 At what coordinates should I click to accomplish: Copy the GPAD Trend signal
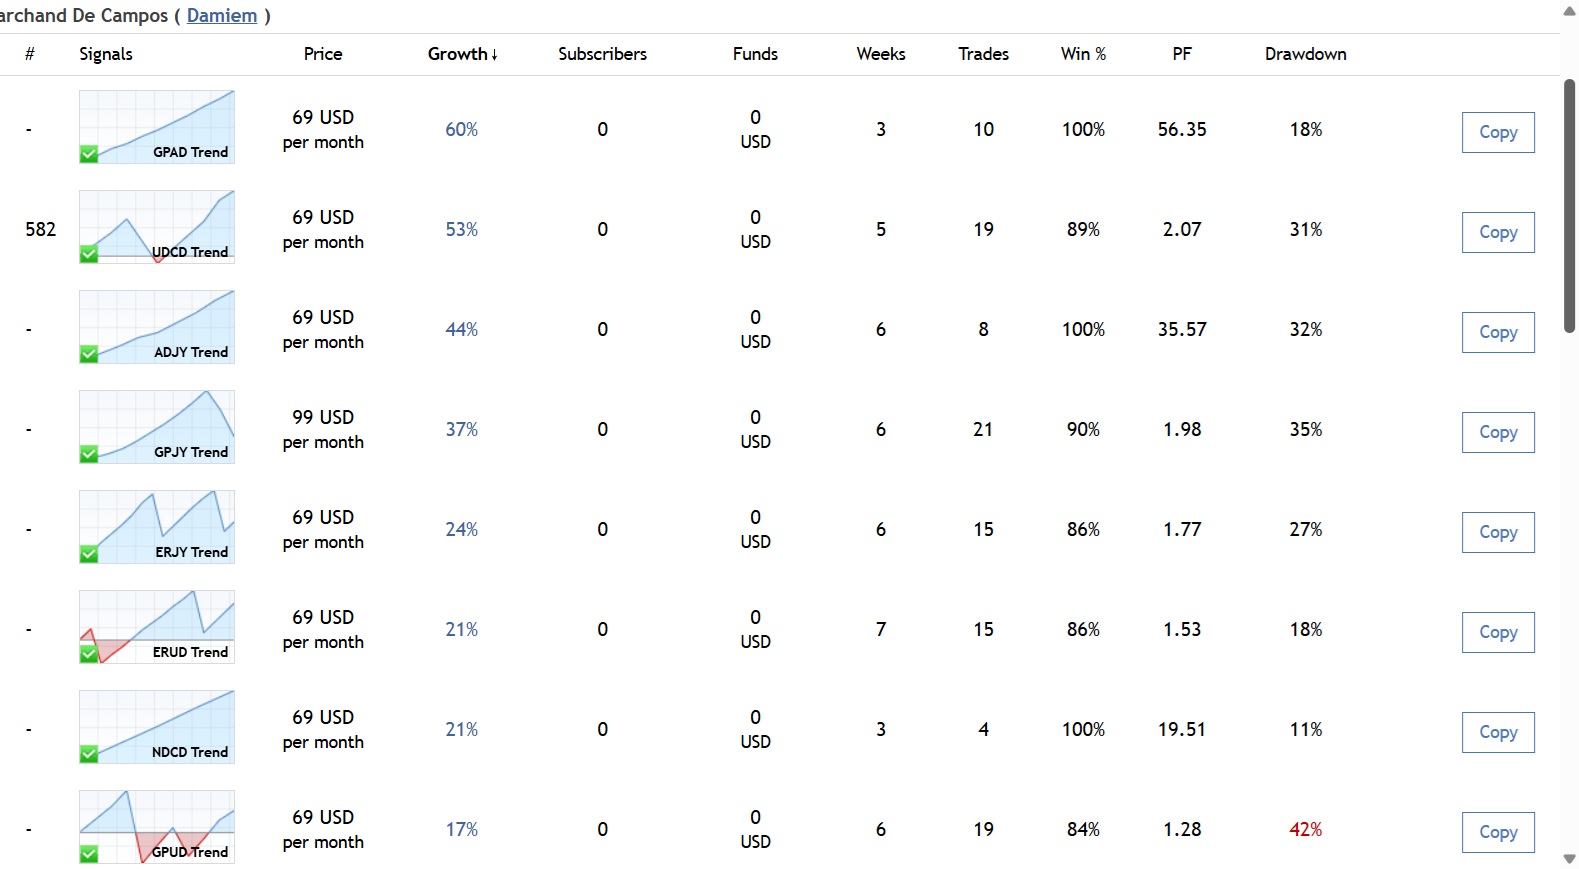pos(1497,132)
